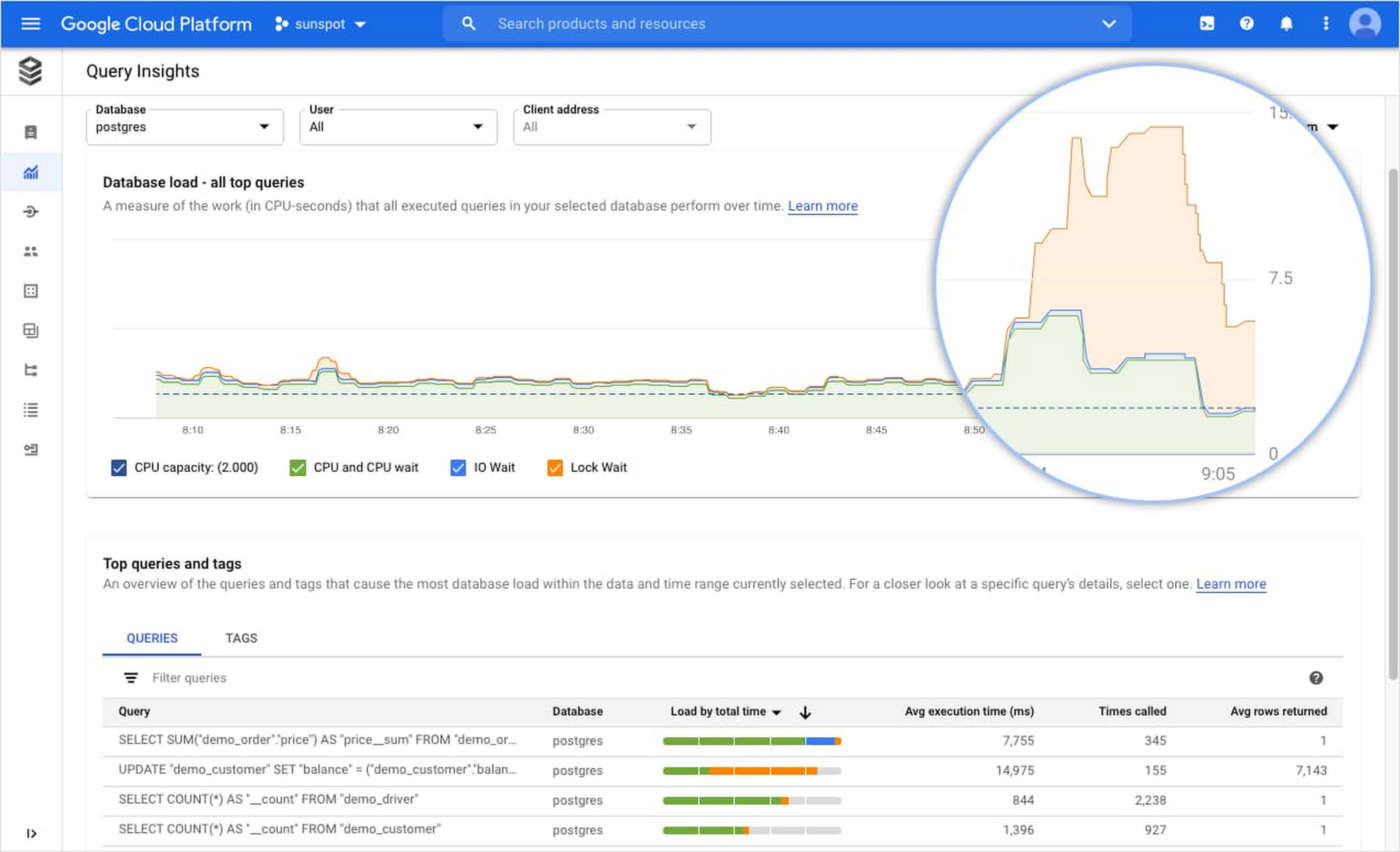Image resolution: width=1400 pixels, height=852 pixels.
Task: Disable the Lock Wait checkbox
Action: (555, 467)
